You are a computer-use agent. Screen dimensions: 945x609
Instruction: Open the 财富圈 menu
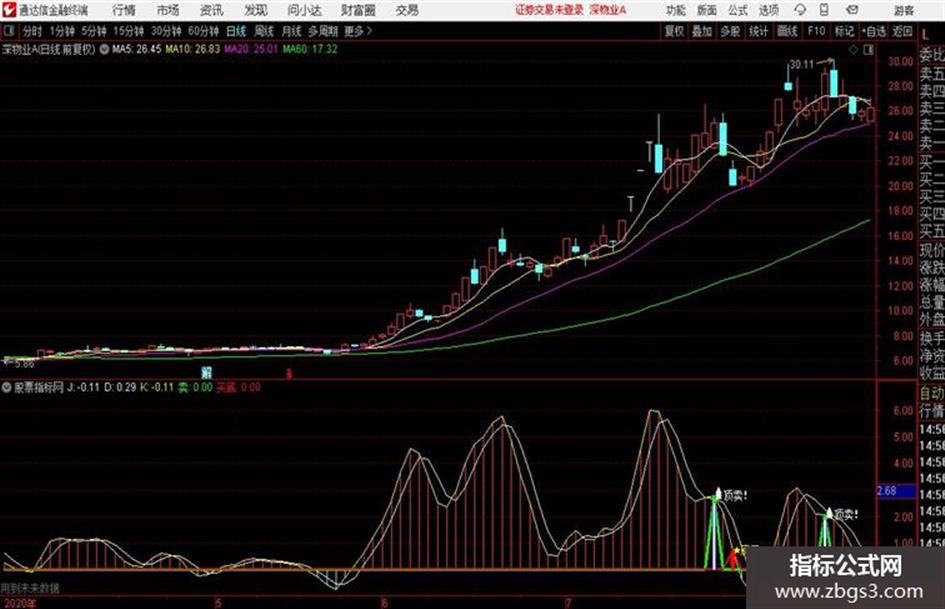(358, 10)
